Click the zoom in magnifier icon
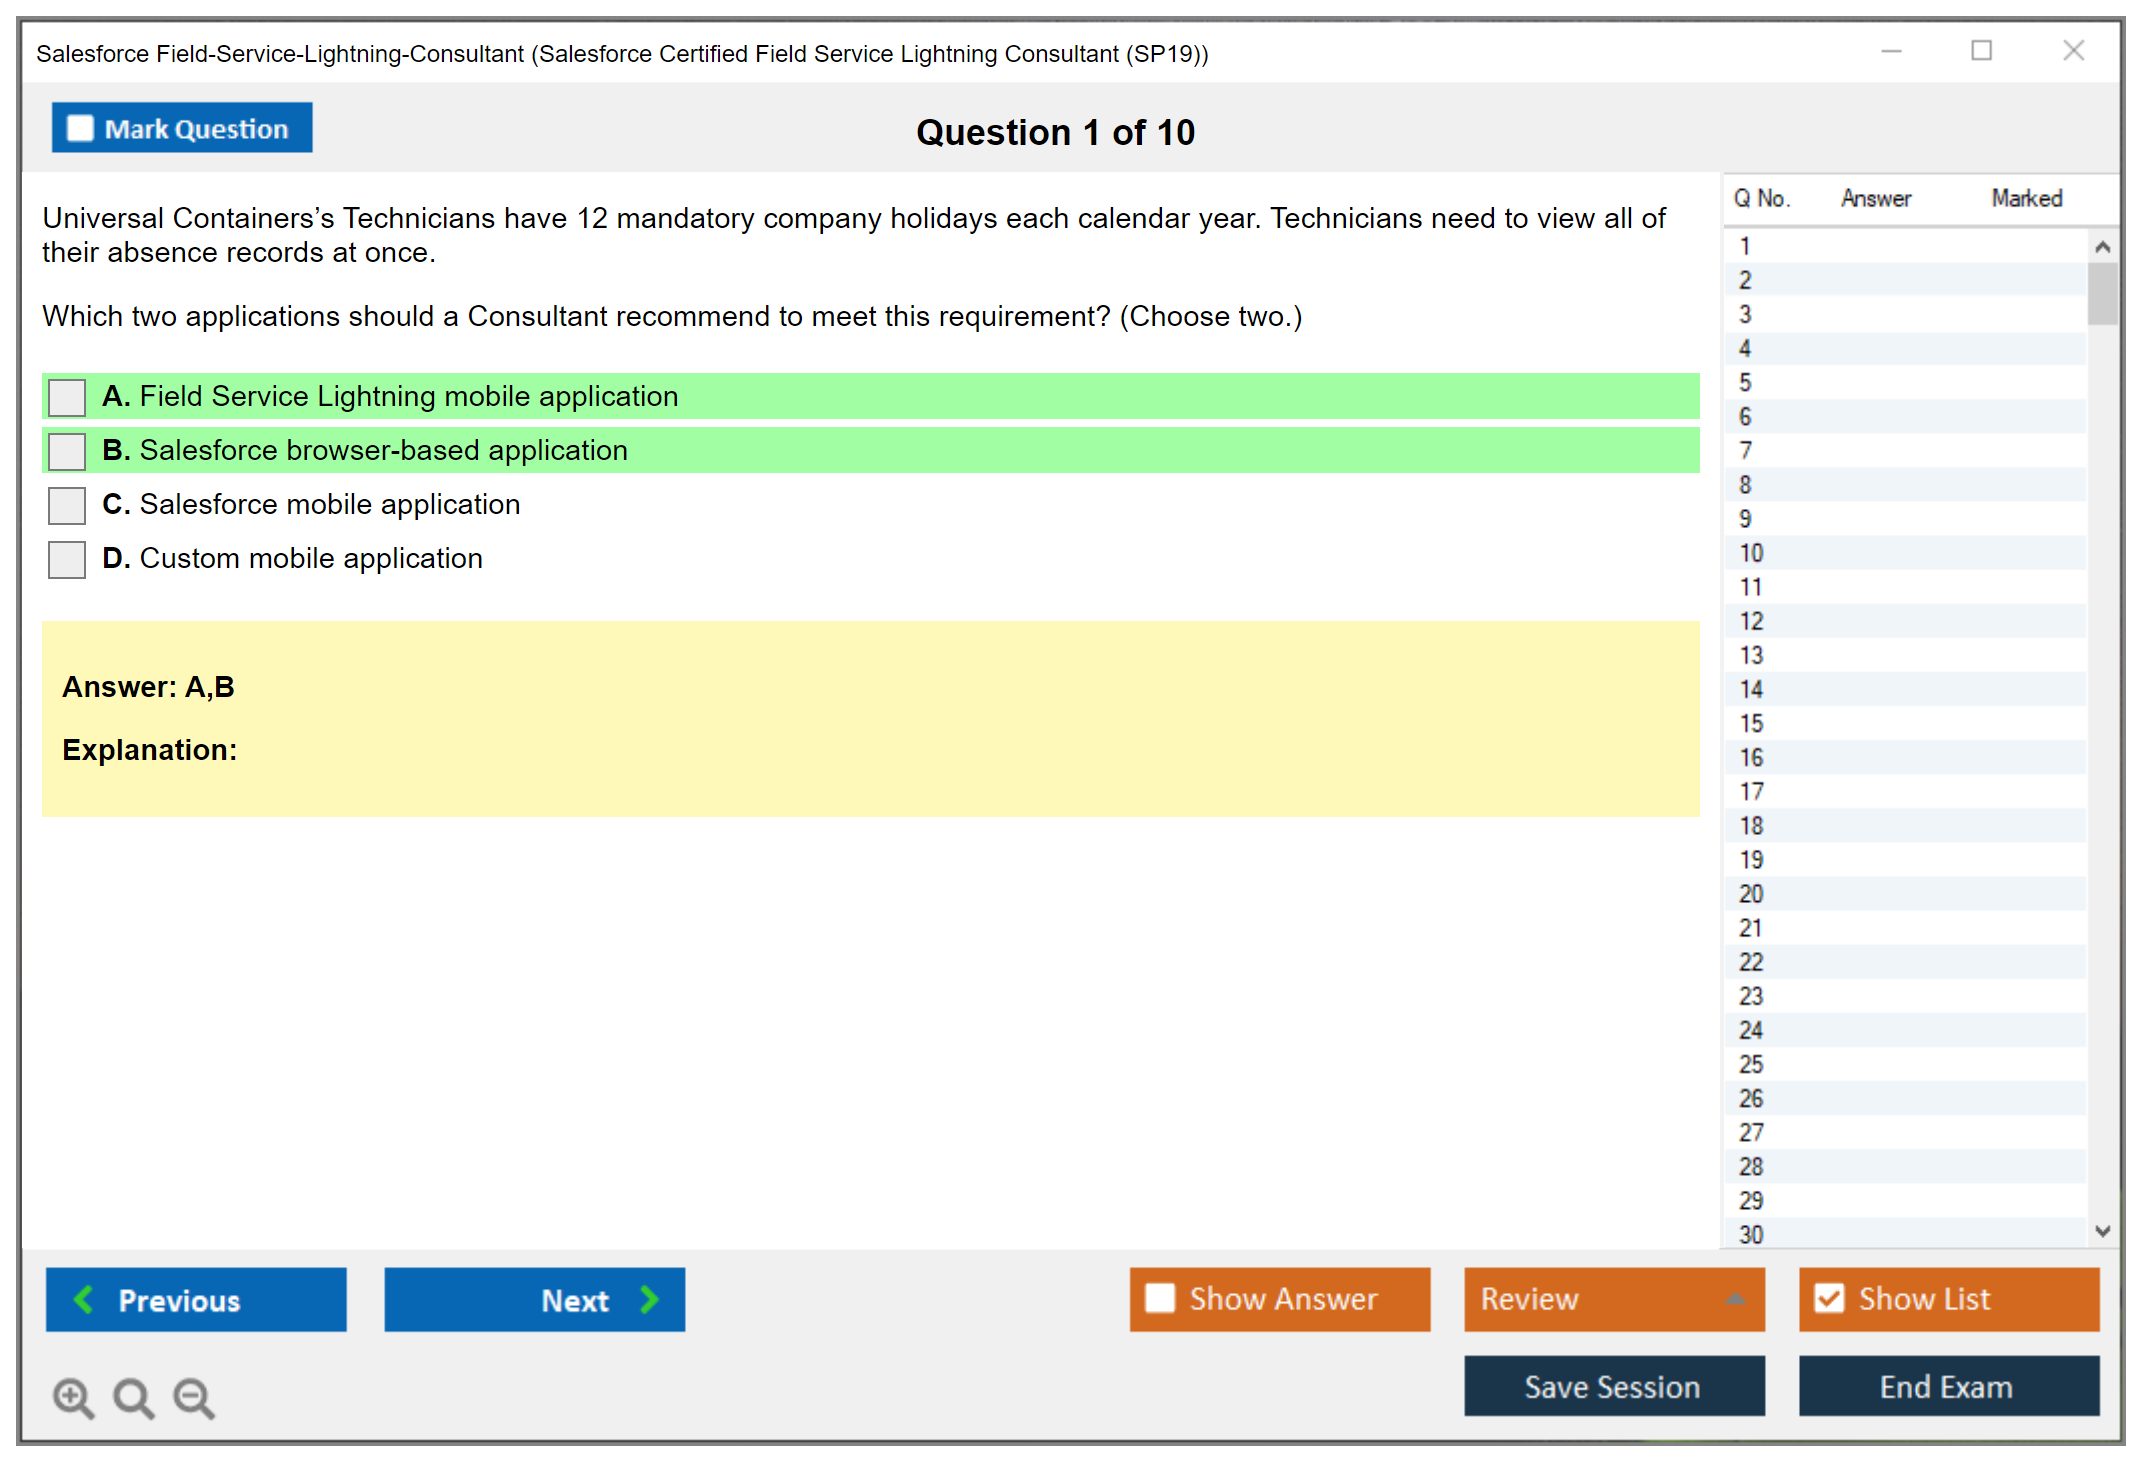The image size is (2150, 1470). coord(73,1397)
